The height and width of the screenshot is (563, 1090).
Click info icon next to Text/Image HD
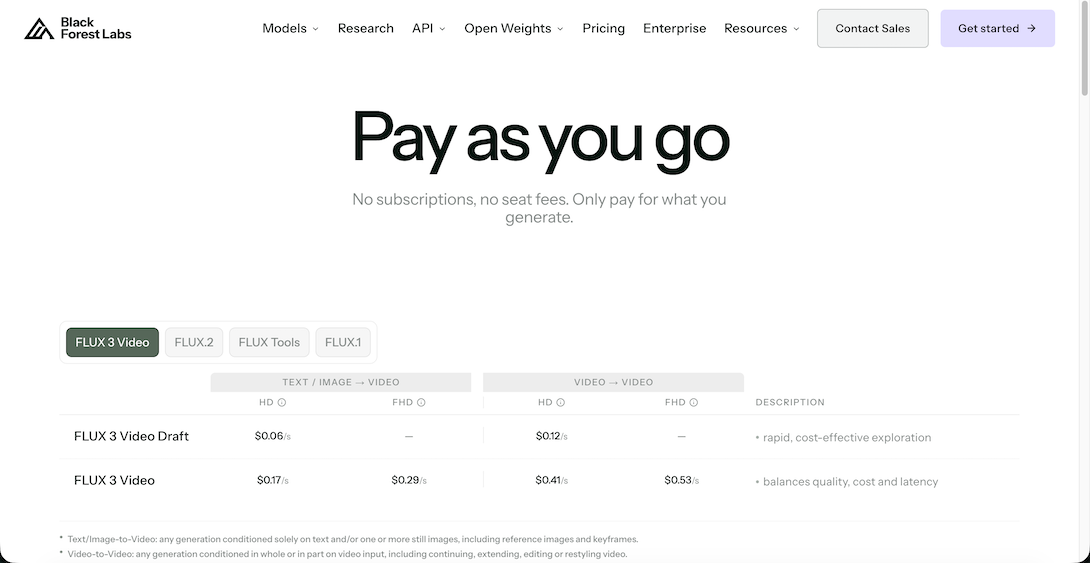(282, 402)
